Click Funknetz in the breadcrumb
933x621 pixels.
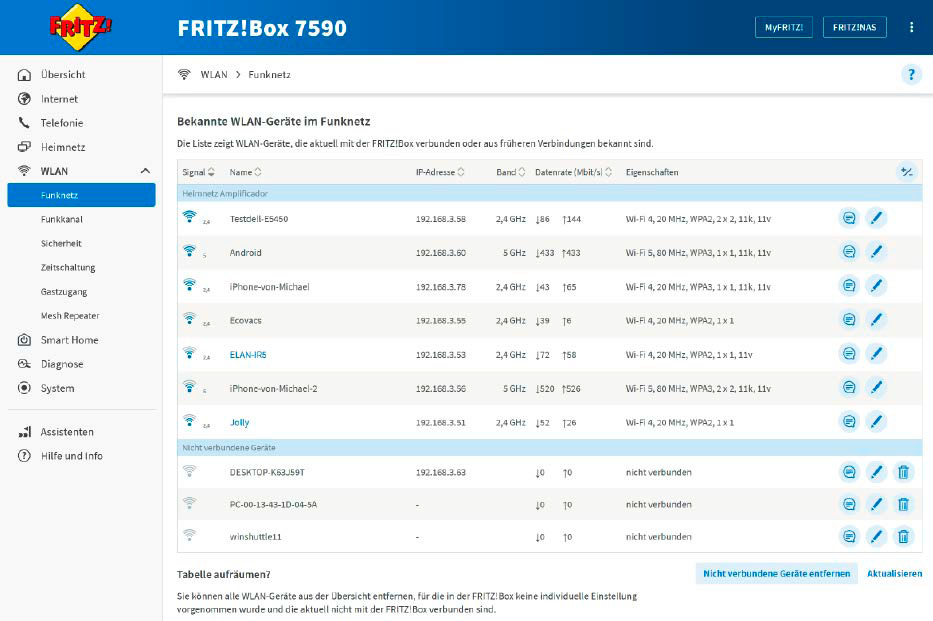(x=270, y=74)
